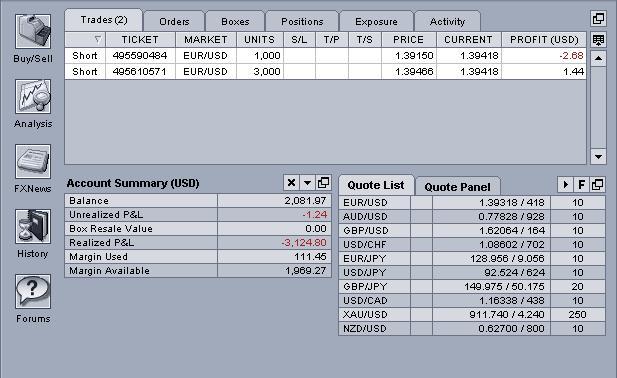Click the 1.44 profit cell
The image size is (617, 378).
pos(544,72)
